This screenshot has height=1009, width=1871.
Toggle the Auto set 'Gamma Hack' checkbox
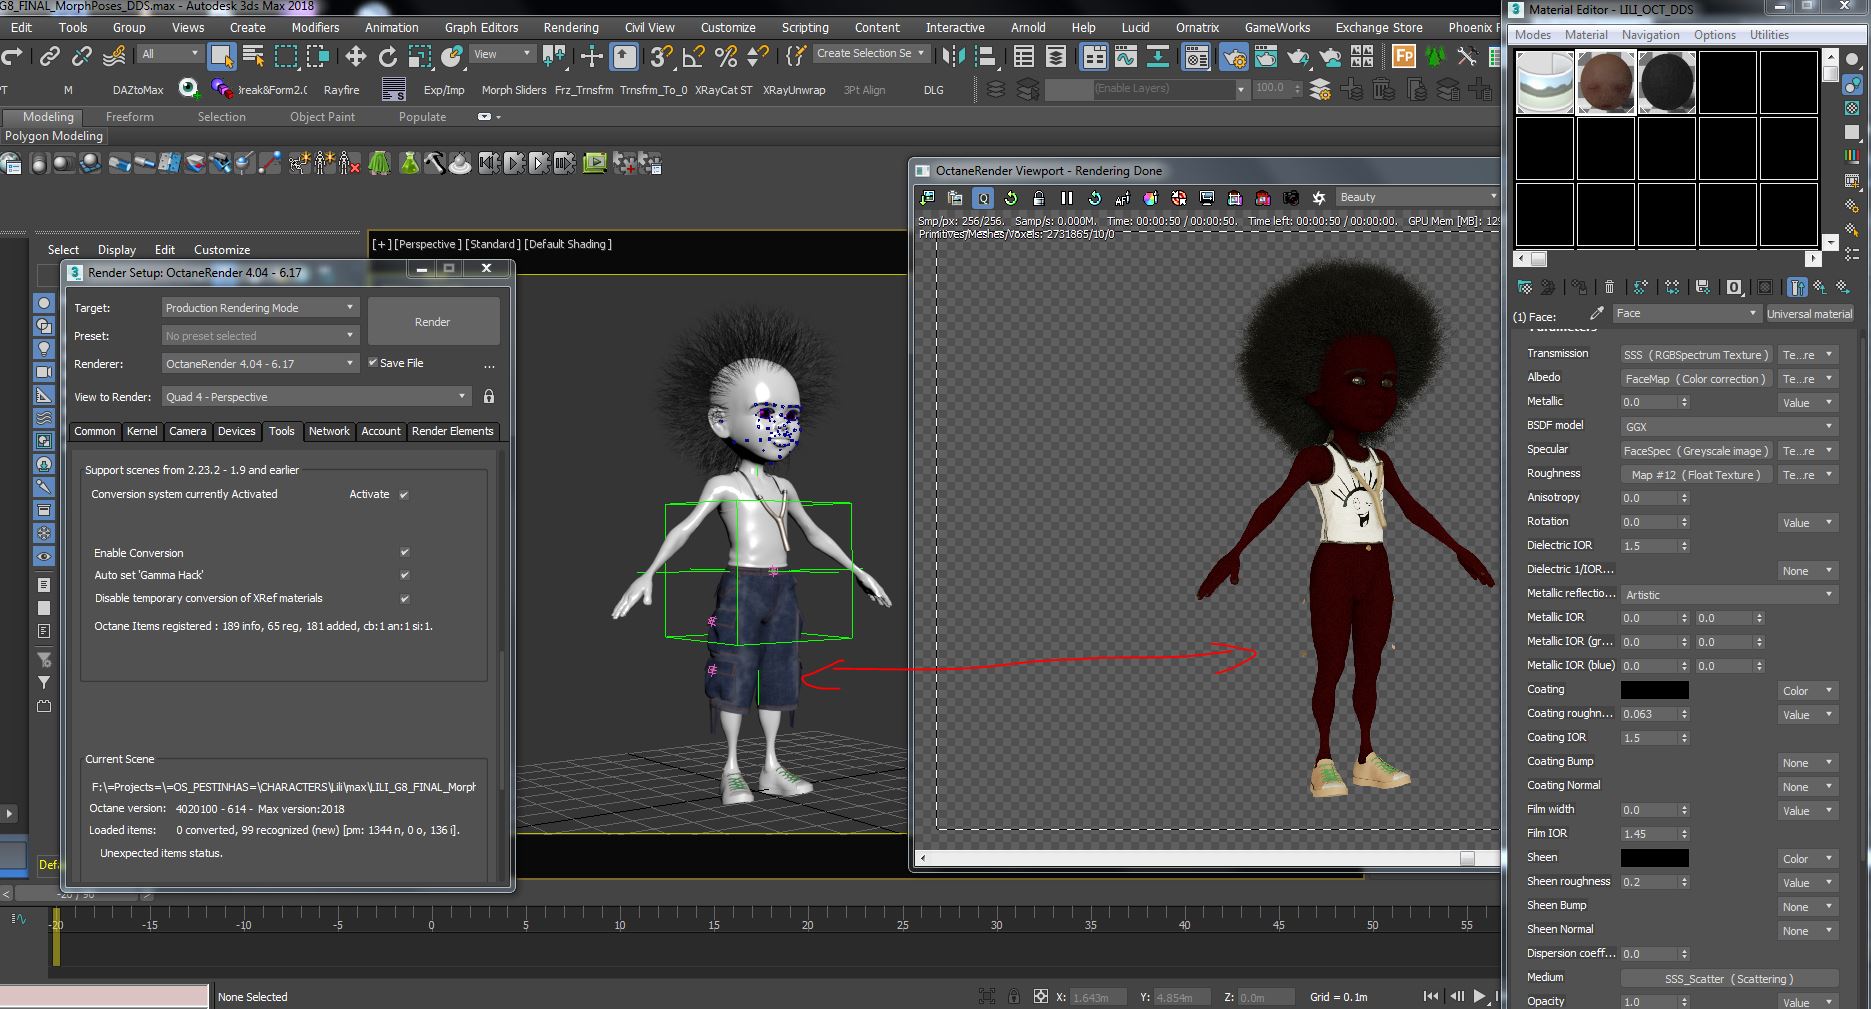tap(405, 575)
